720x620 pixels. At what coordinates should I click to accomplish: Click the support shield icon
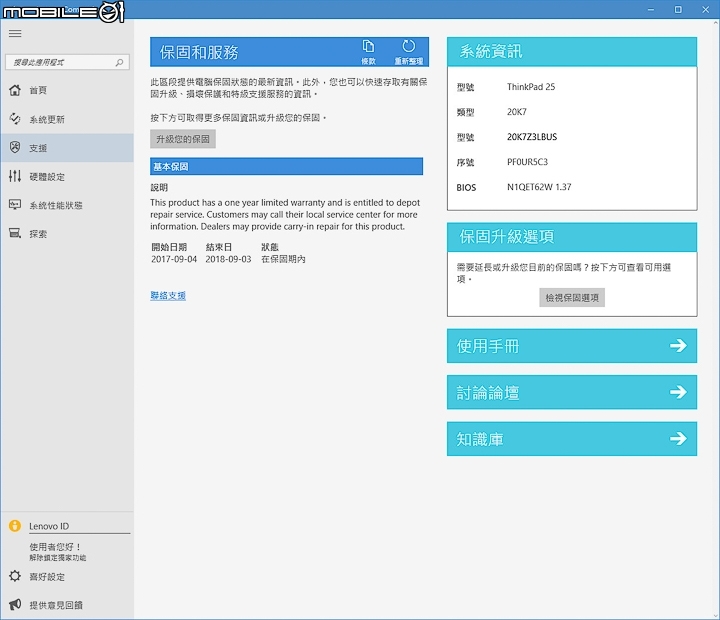click(15, 147)
